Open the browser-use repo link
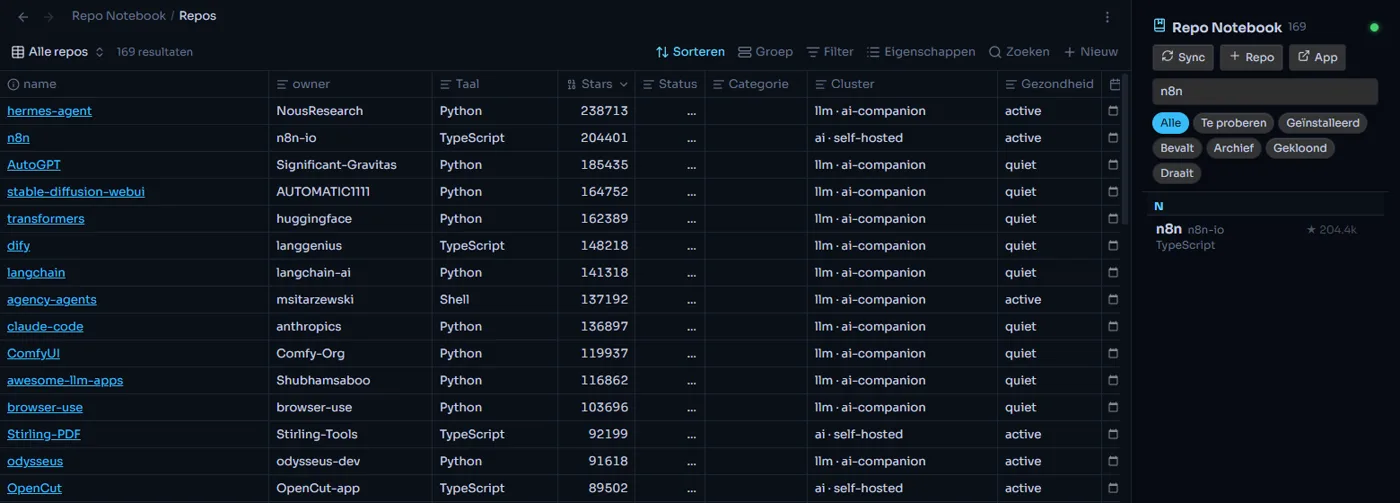 click(45, 408)
